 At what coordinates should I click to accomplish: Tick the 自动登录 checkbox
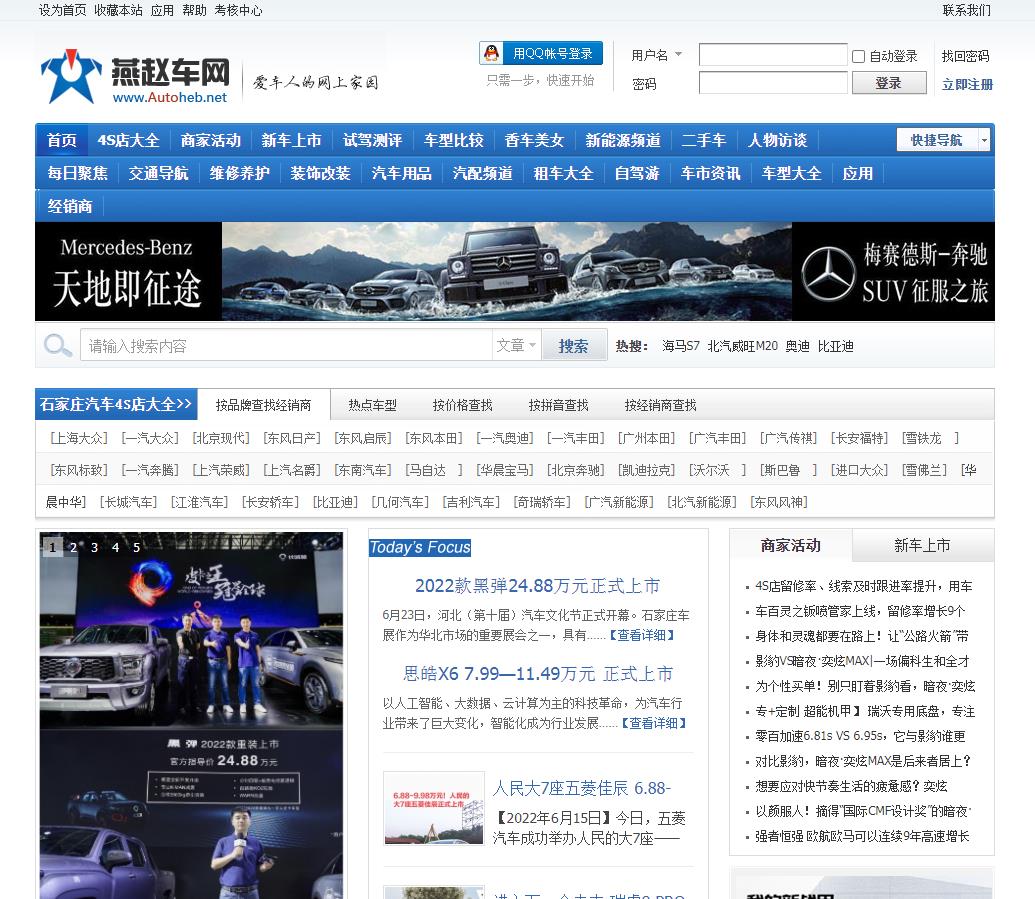click(858, 57)
